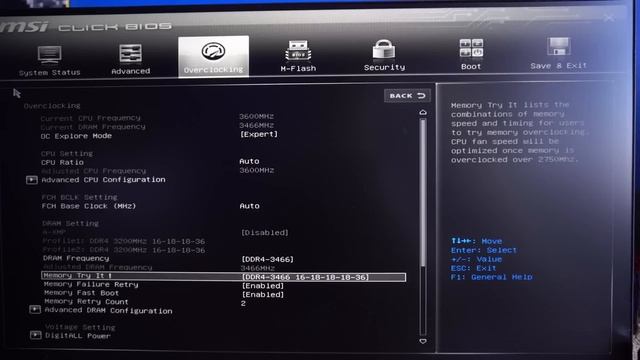Click the vertical scrollbar track of settings list
640x360 pixels.
[x=423, y=227]
